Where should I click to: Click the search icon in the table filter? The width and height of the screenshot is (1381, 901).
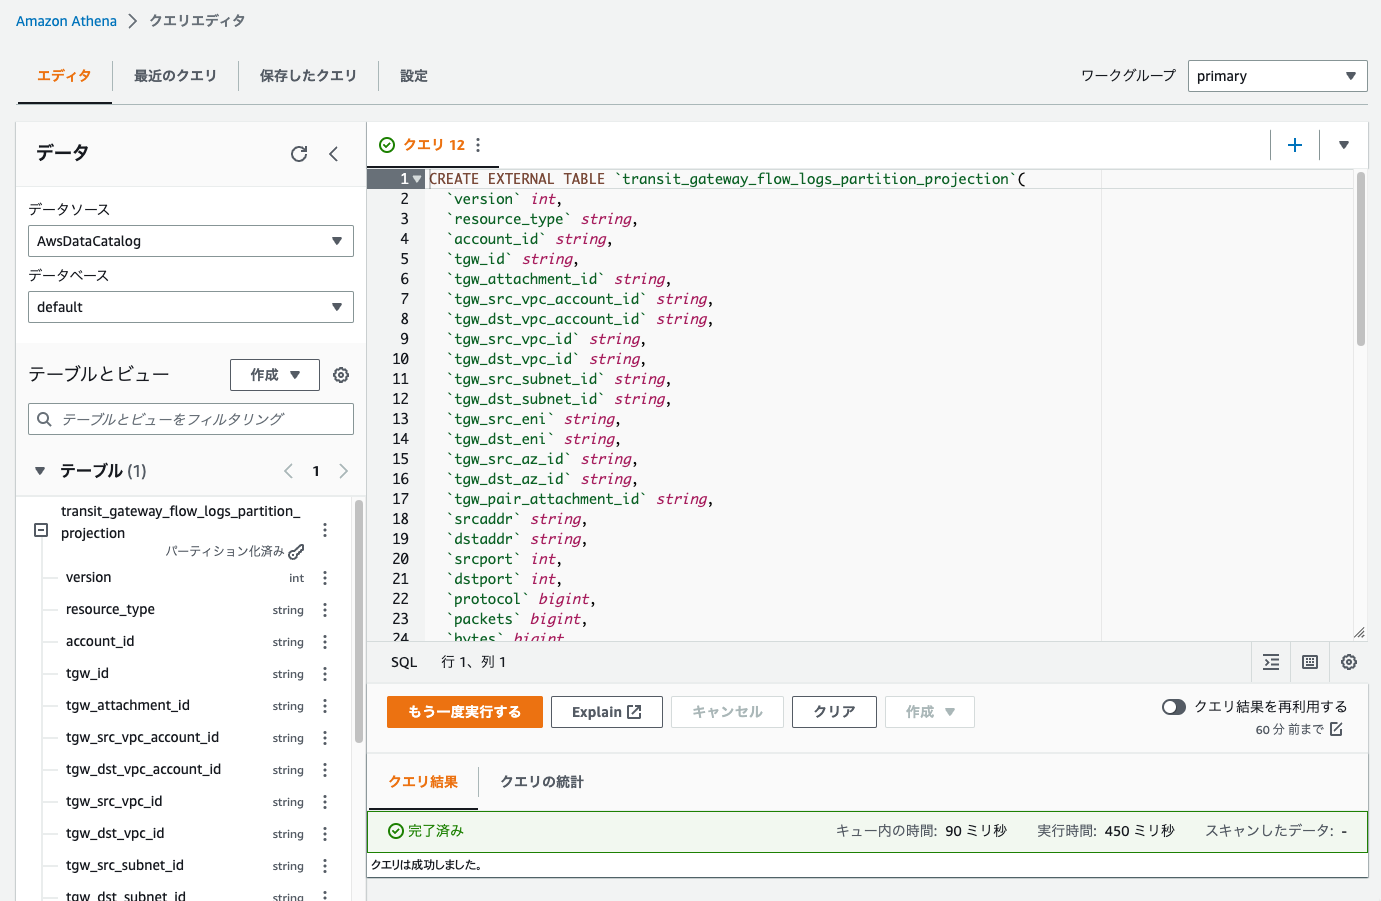(x=44, y=419)
